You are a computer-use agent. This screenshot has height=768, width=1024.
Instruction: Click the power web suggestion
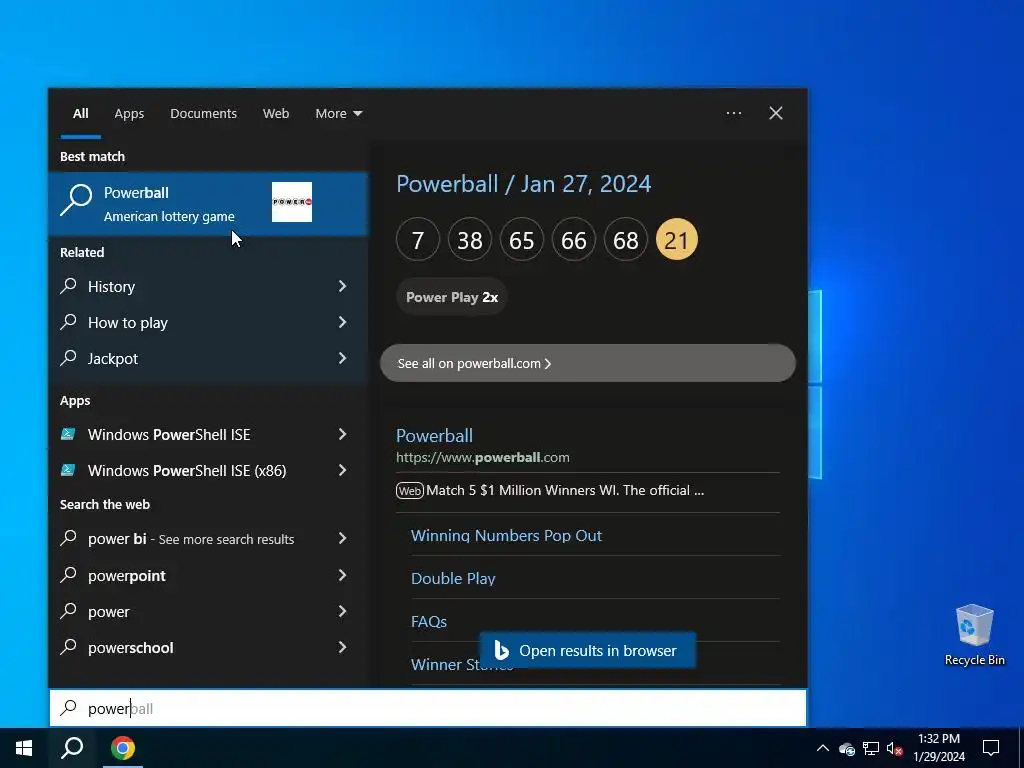pos(108,612)
